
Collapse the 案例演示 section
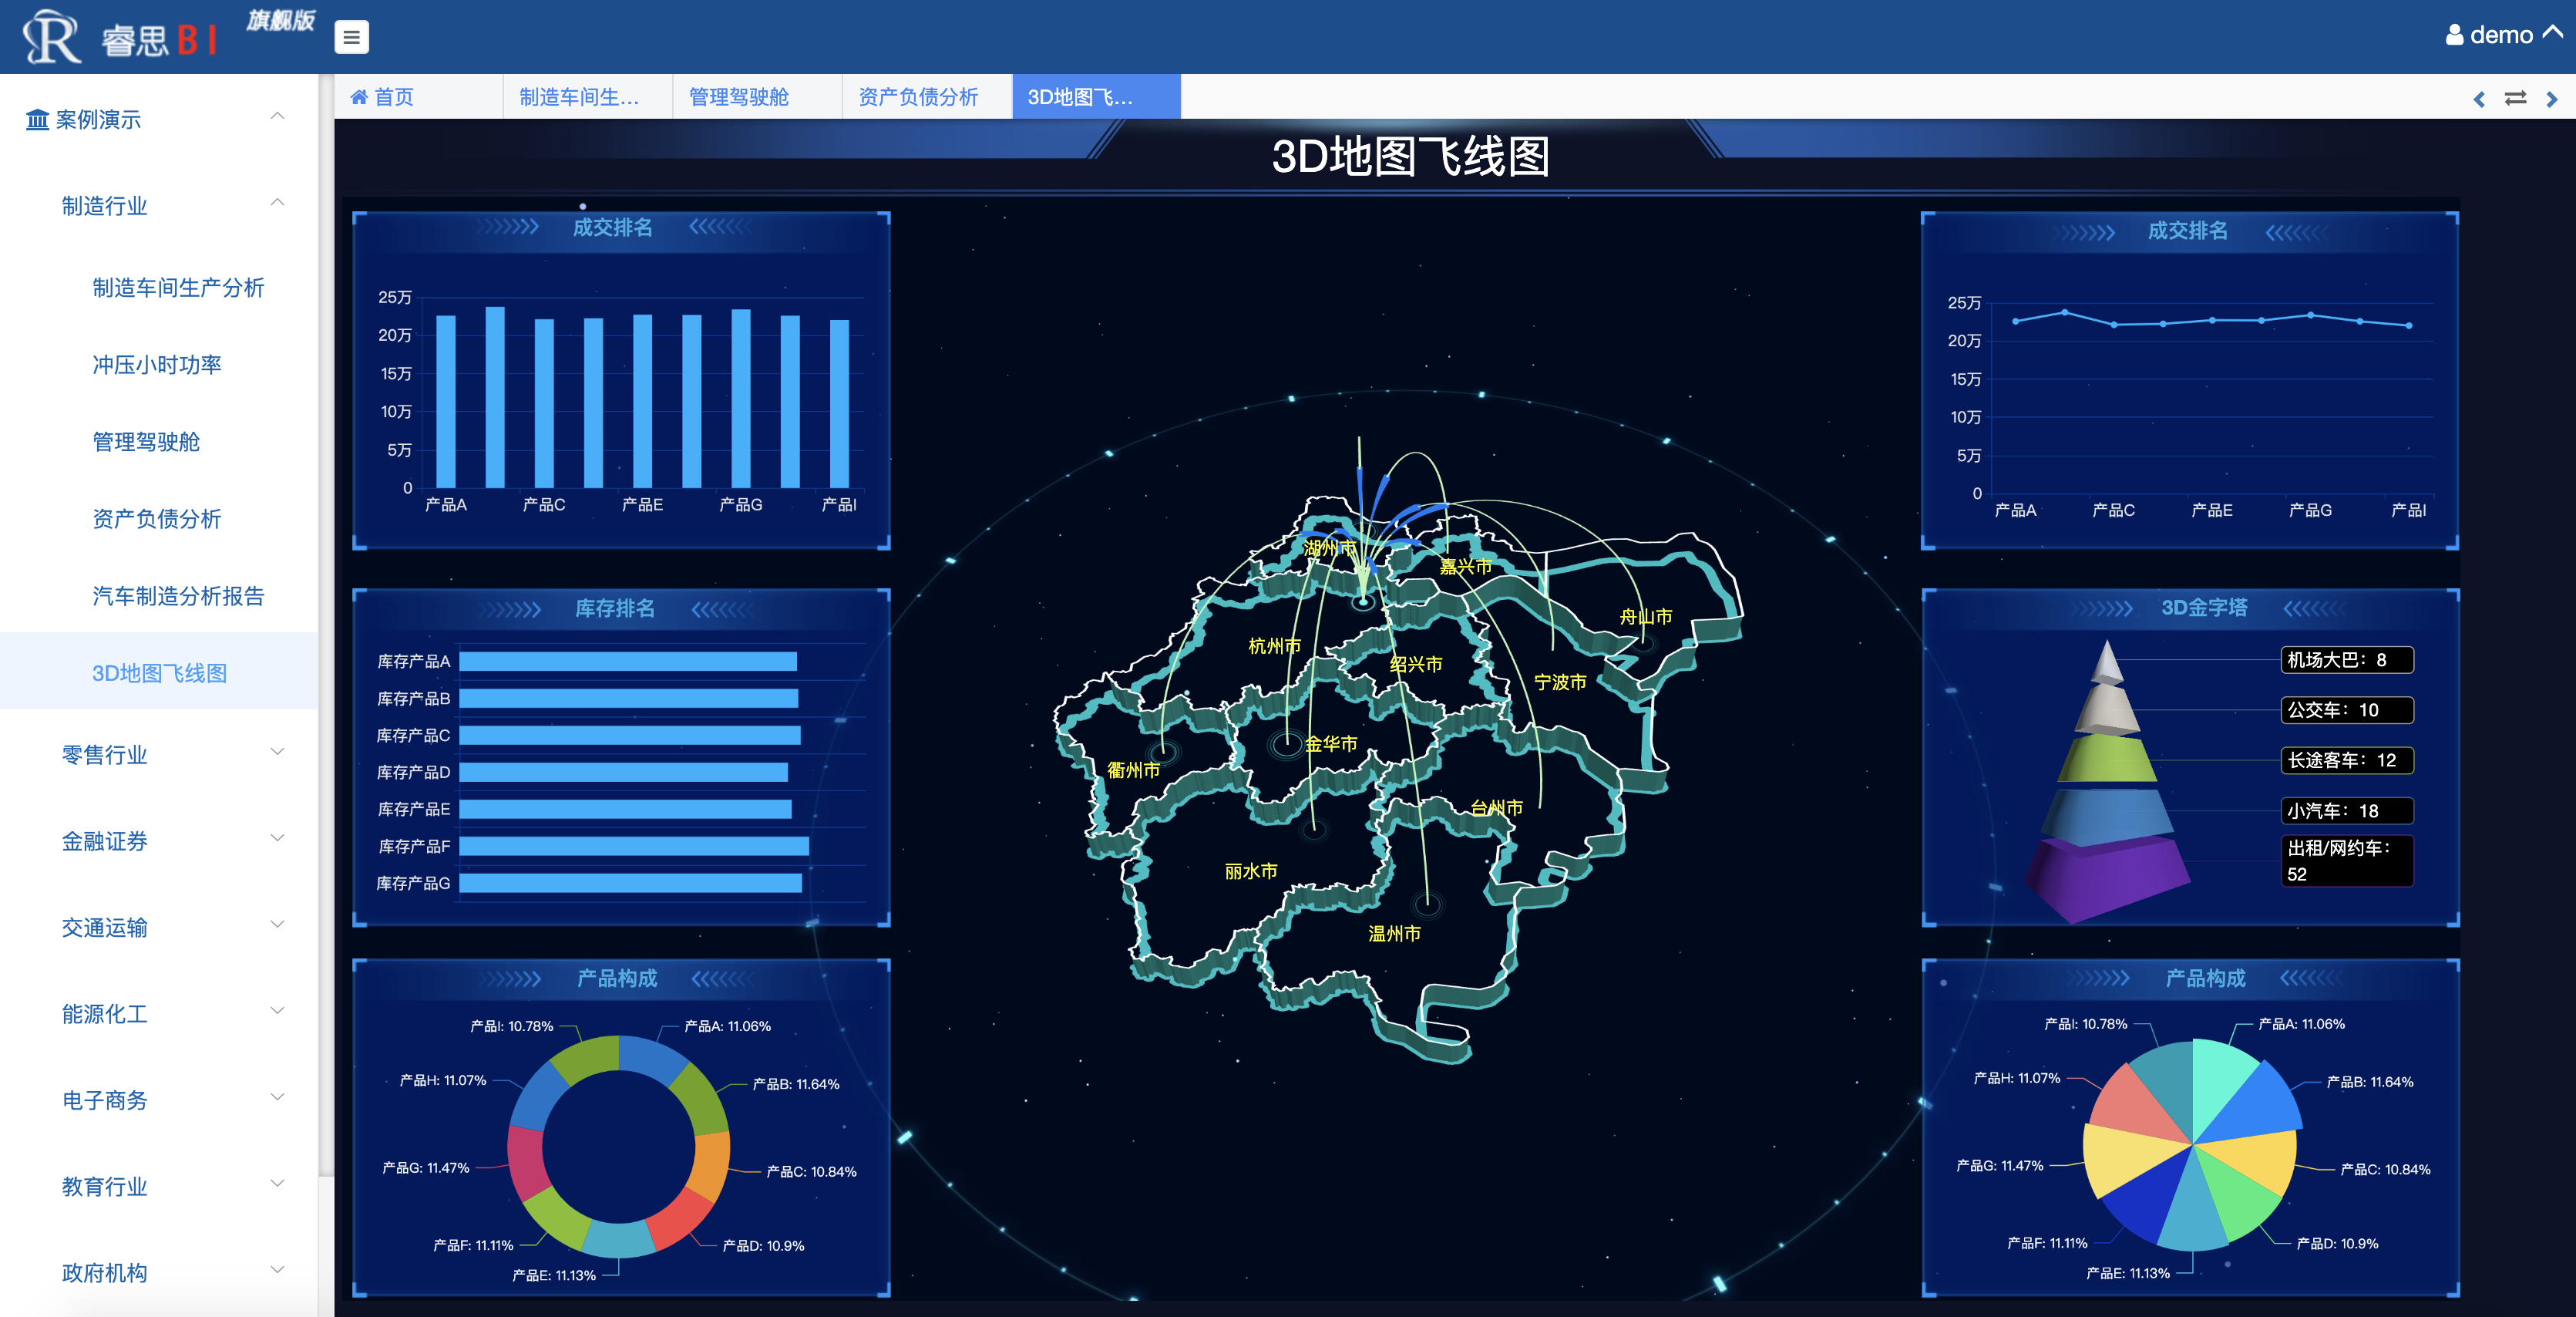277,117
